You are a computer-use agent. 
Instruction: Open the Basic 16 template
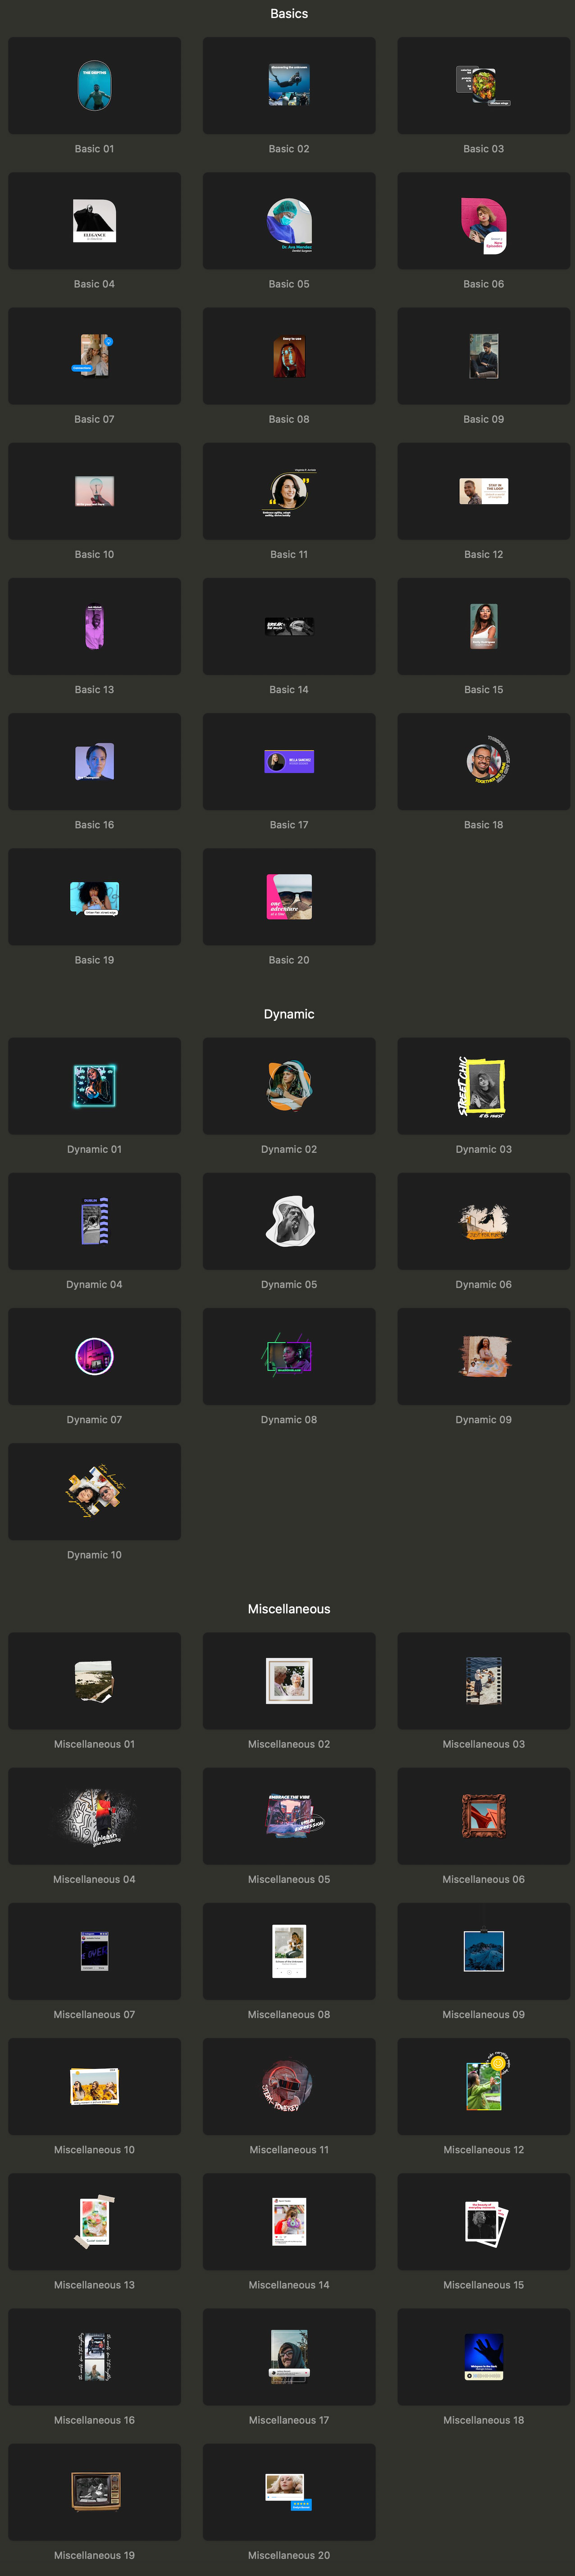point(94,762)
